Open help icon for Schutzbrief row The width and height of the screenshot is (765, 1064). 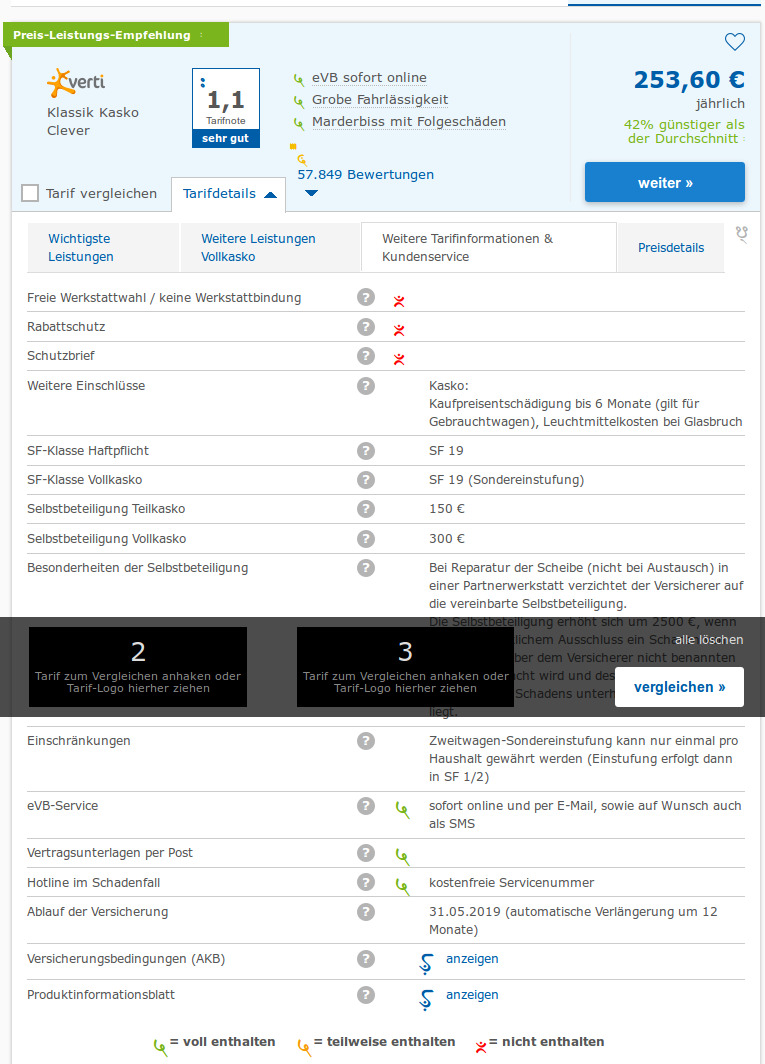point(366,356)
